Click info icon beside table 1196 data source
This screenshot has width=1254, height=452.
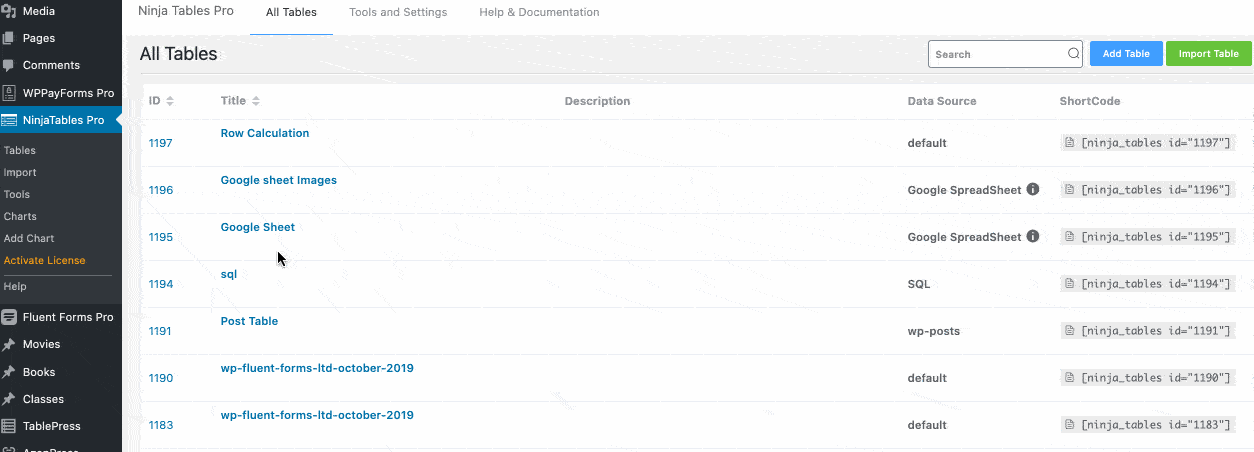tap(1033, 189)
